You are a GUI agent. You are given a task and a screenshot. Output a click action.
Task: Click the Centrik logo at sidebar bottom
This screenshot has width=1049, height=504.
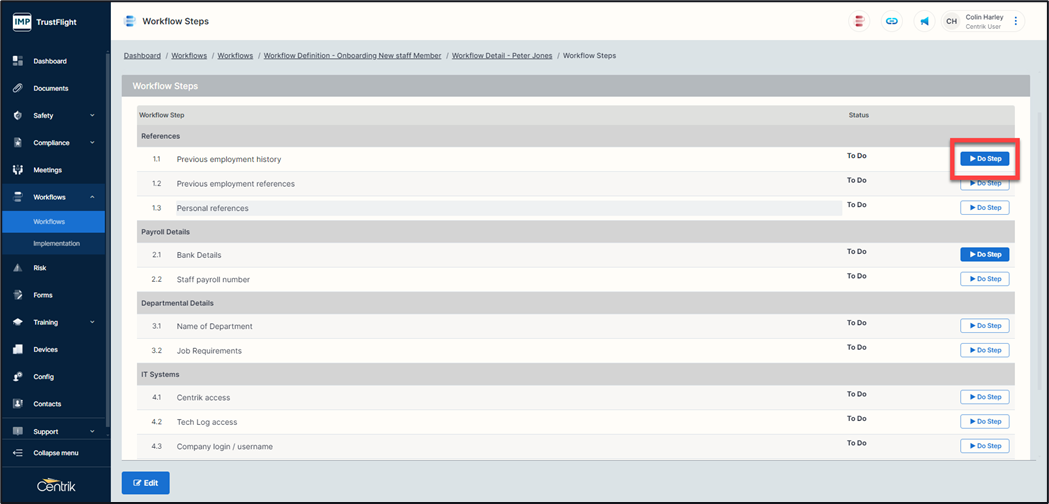[56, 486]
